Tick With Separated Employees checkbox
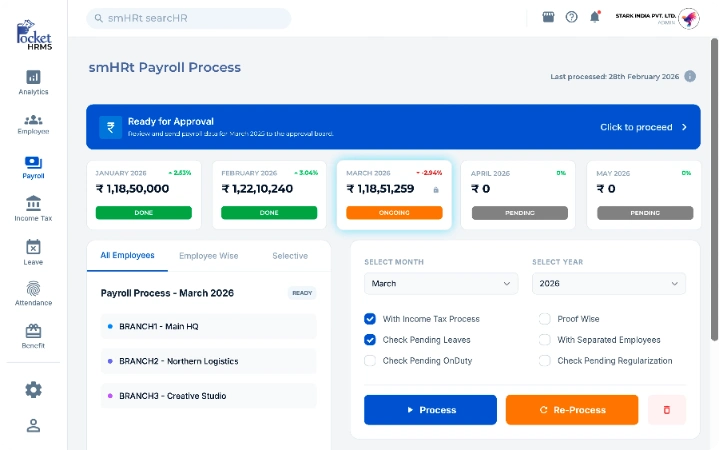The height and width of the screenshot is (450, 719). (x=544, y=340)
